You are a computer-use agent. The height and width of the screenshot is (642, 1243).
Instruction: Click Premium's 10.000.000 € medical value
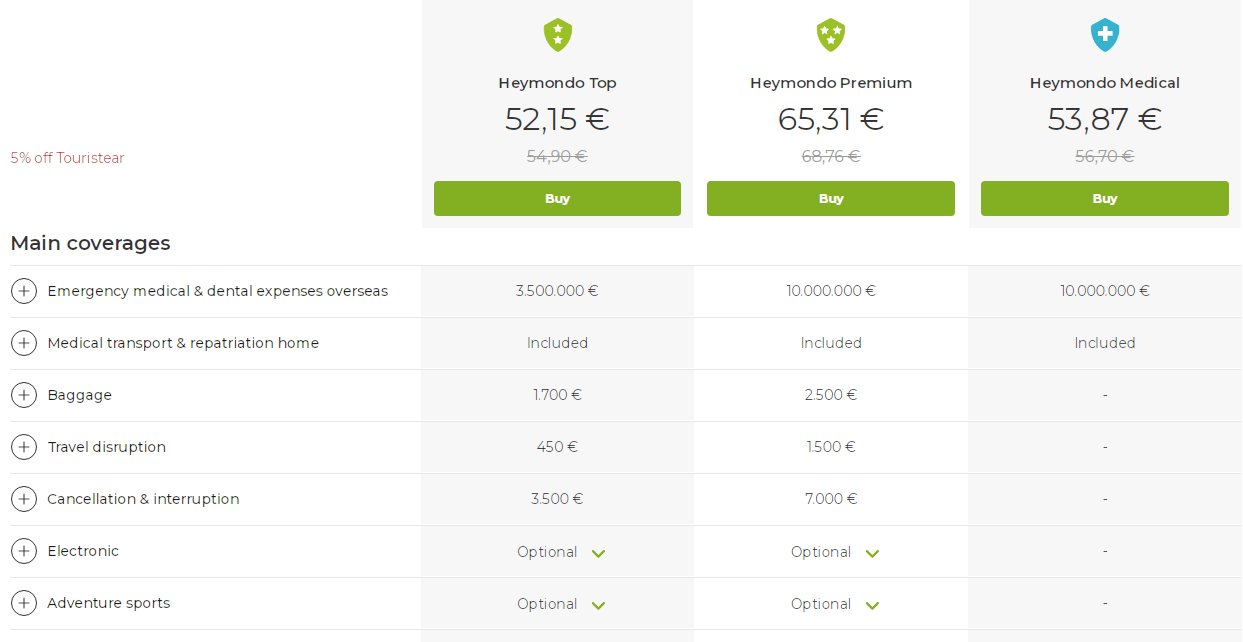[831, 291]
